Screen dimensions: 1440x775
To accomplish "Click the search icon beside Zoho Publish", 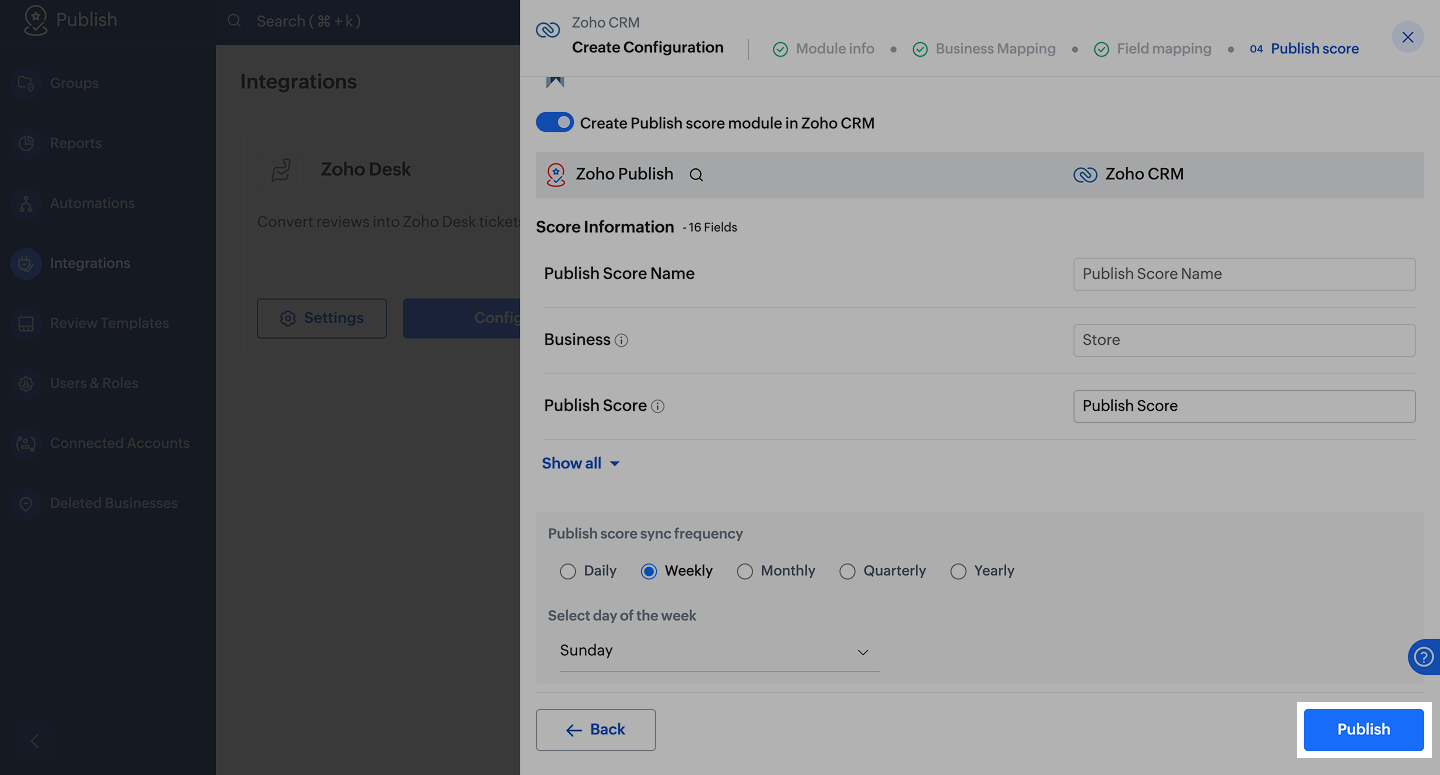I will pos(696,175).
